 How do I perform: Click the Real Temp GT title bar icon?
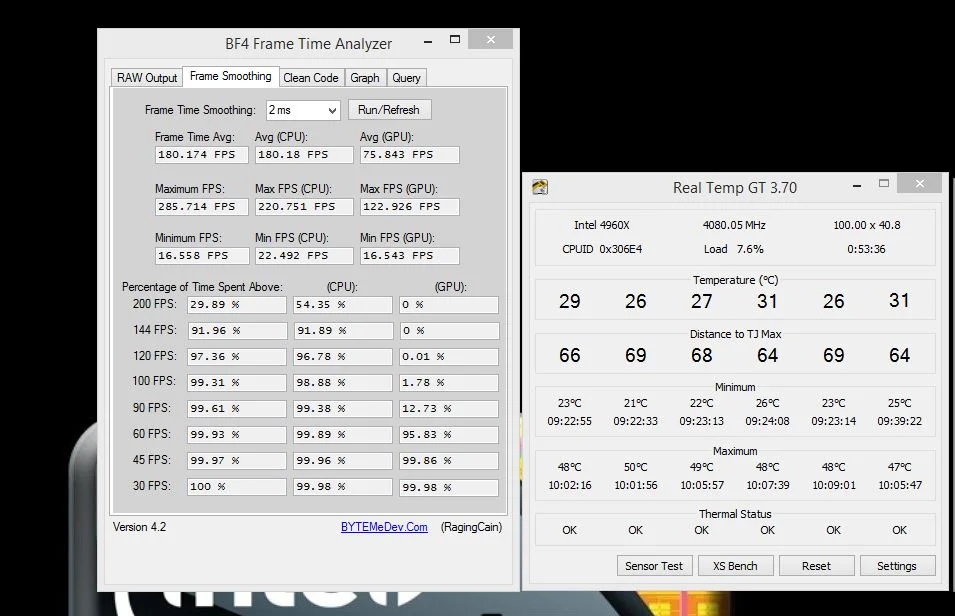pyautogui.click(x=540, y=187)
